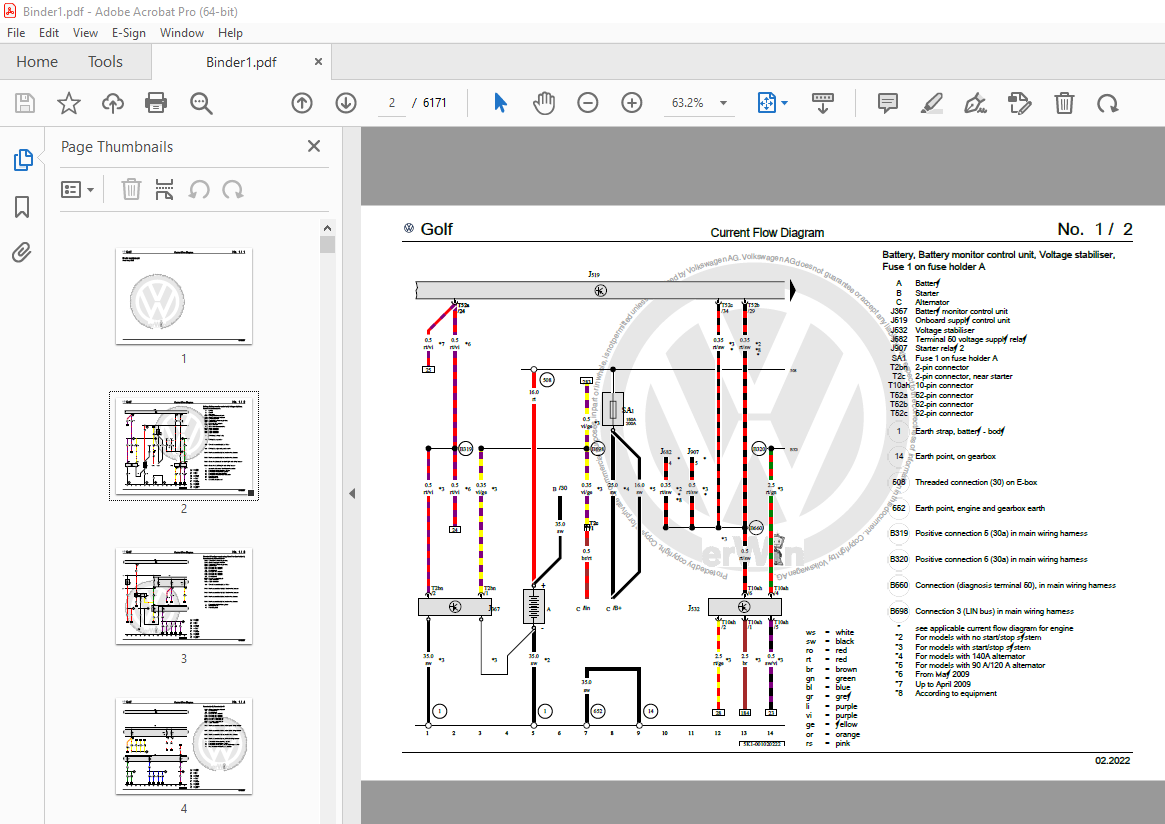Open zoom level dropdown at 63.2%

point(723,103)
